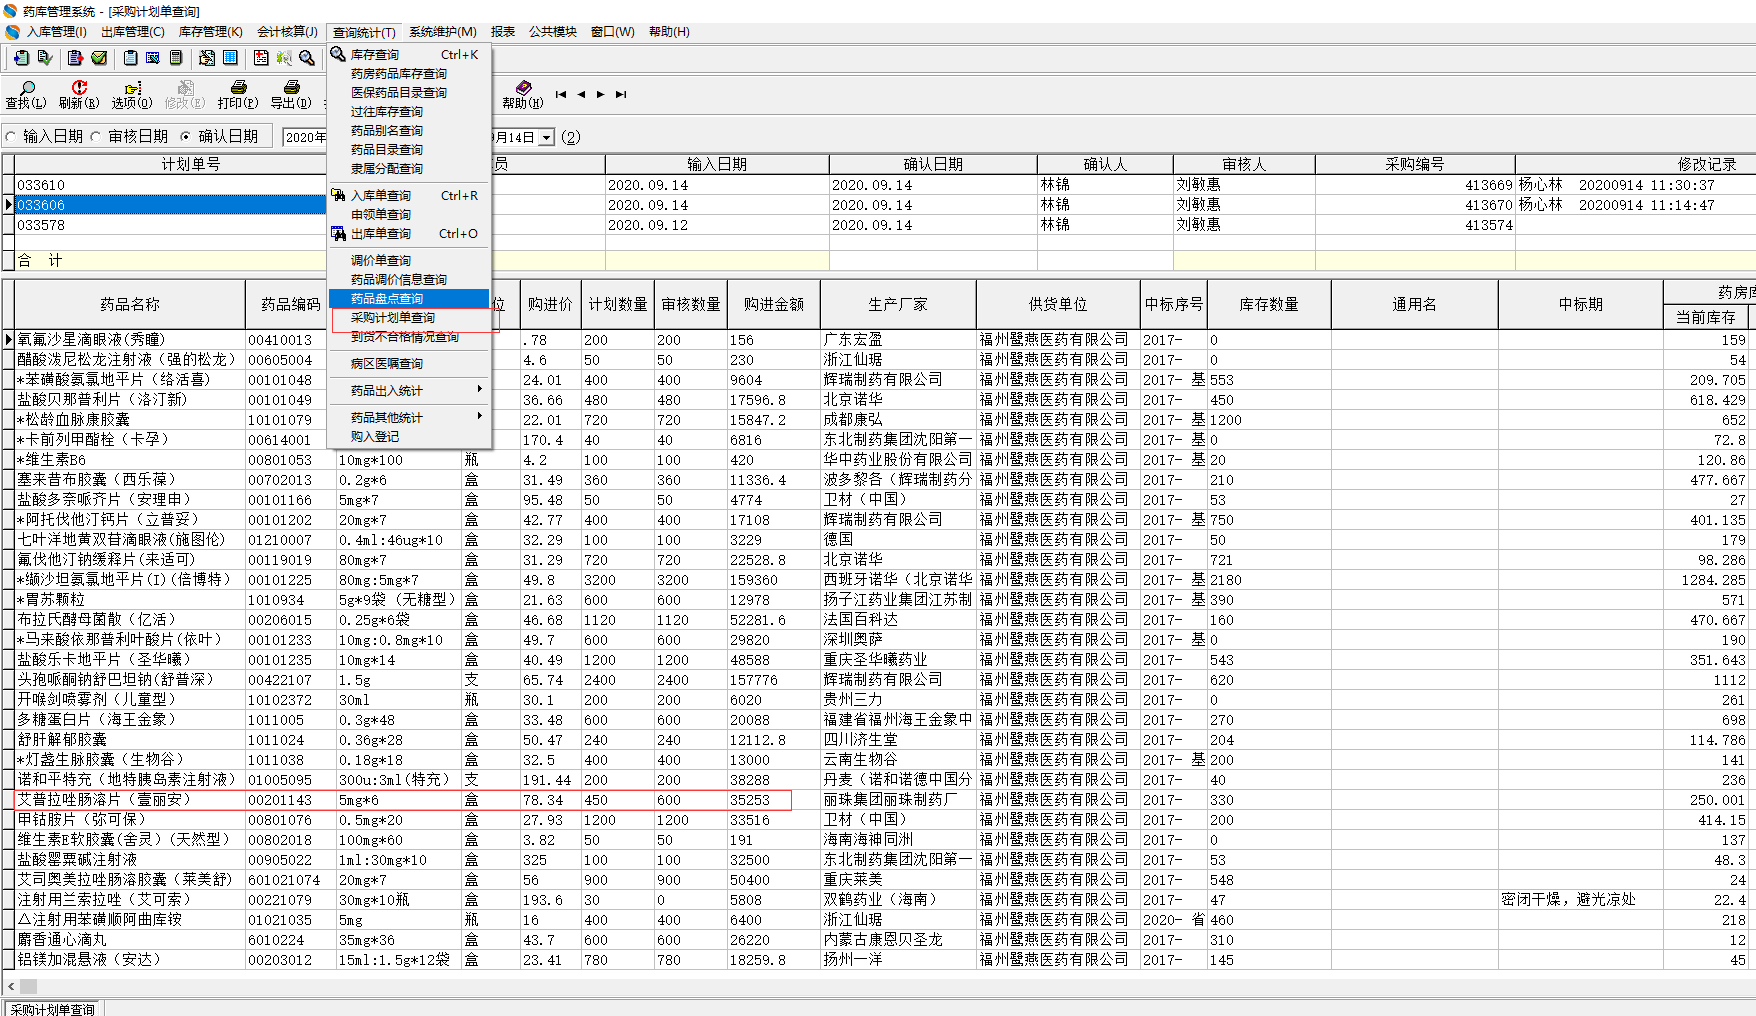Sort by 购进金额 column header
This screenshot has height=1016, width=1756.
pyautogui.click(x=773, y=304)
